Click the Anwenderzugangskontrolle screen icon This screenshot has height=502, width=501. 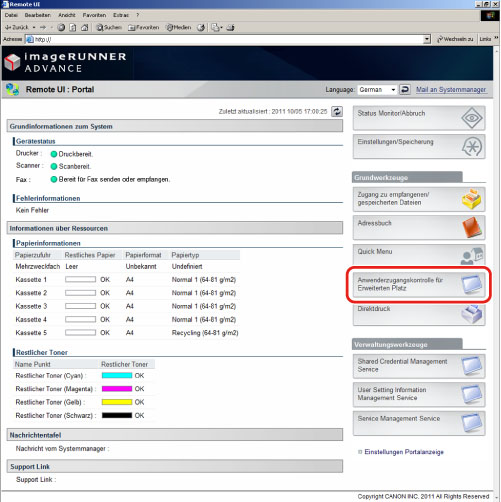[x=472, y=284]
